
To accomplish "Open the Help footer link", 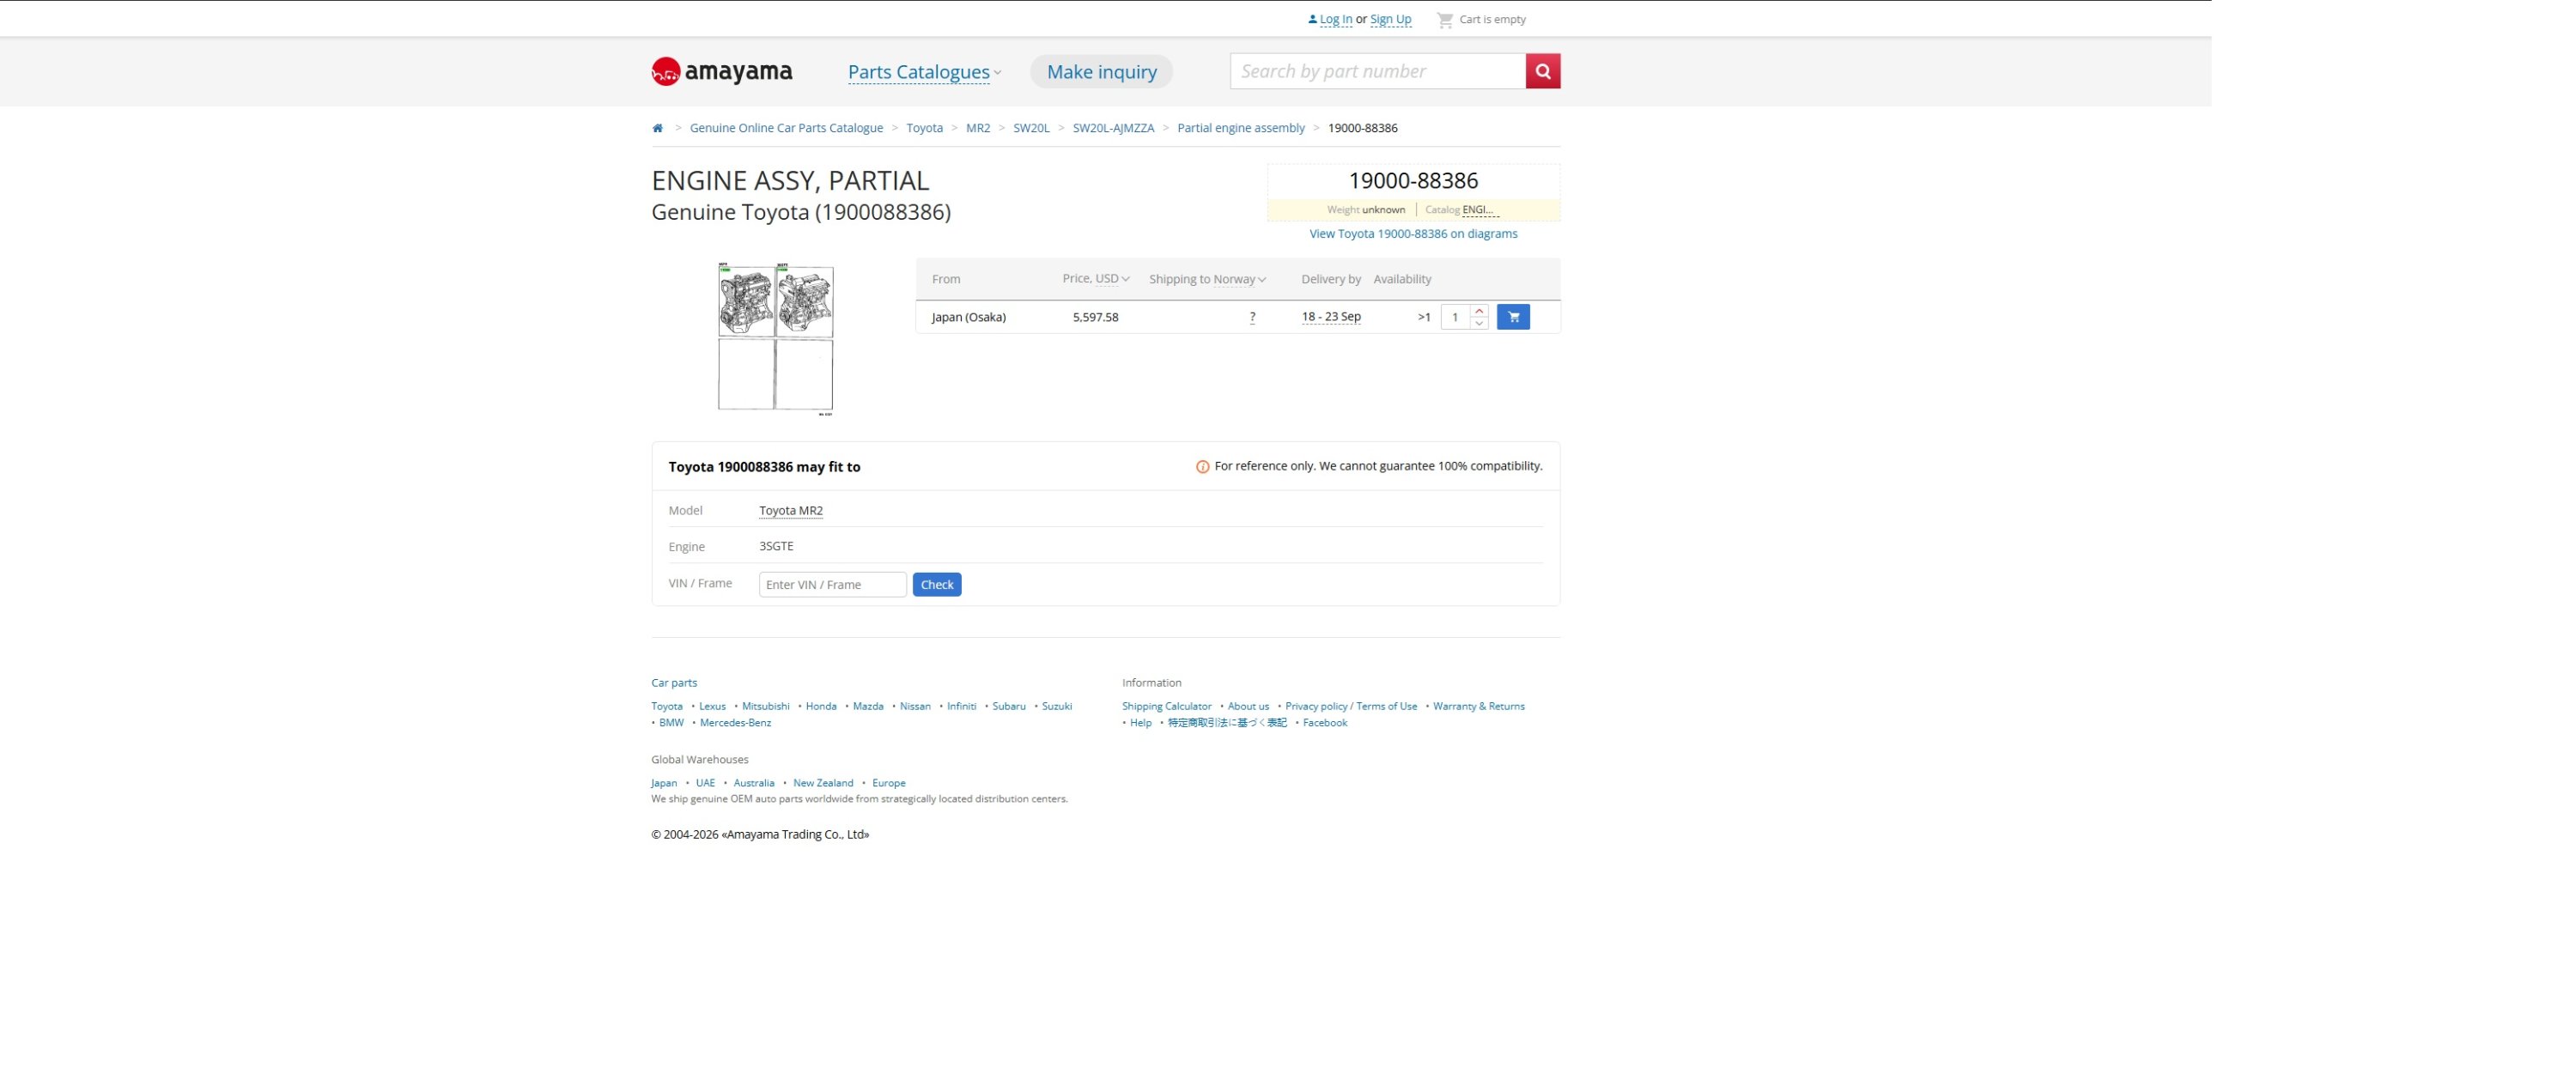I will [x=1140, y=723].
